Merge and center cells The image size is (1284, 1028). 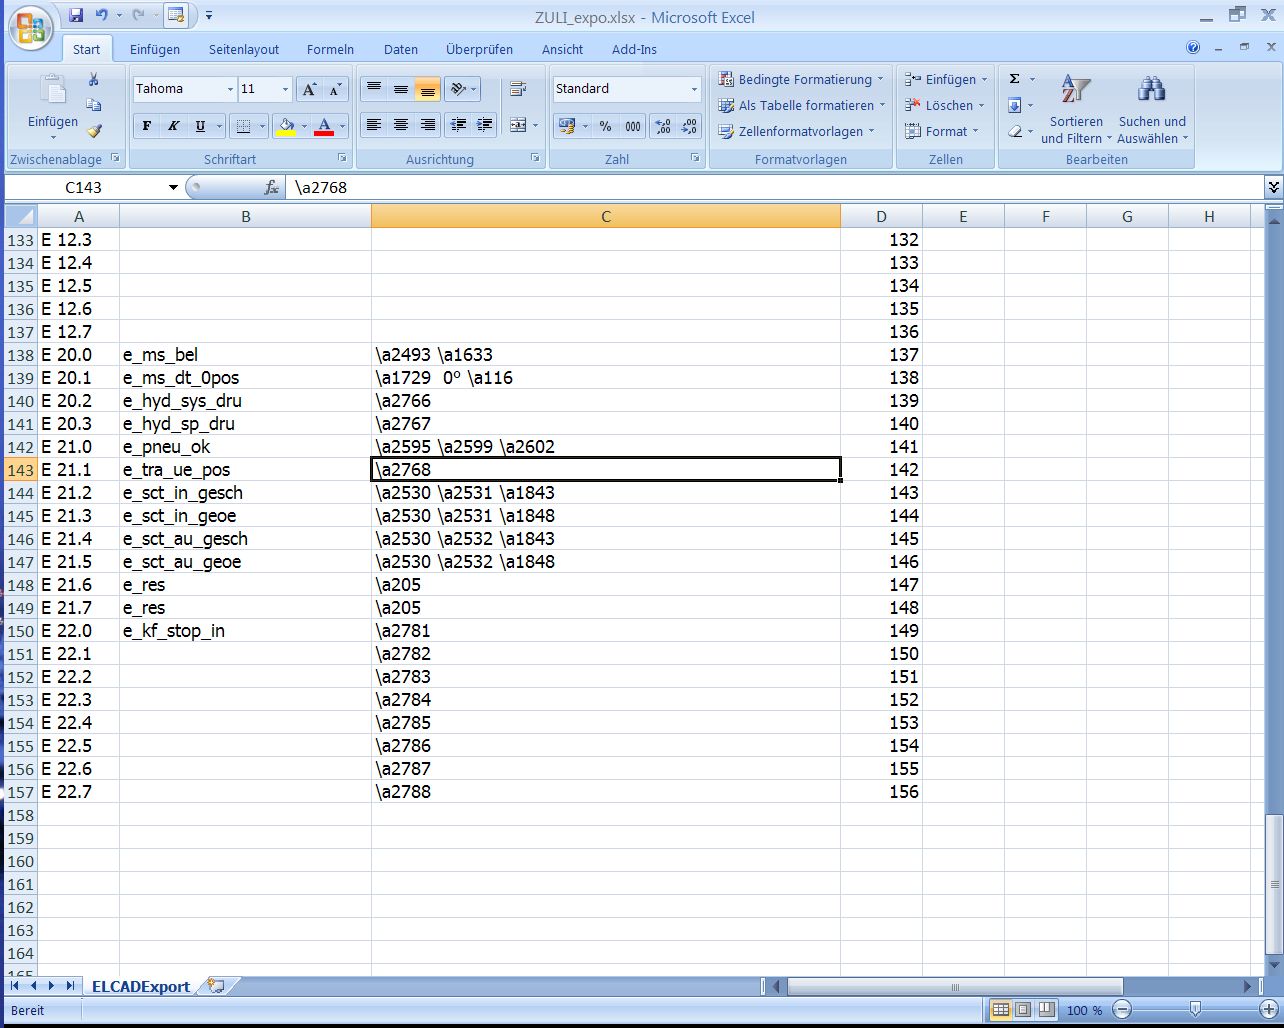coord(518,125)
